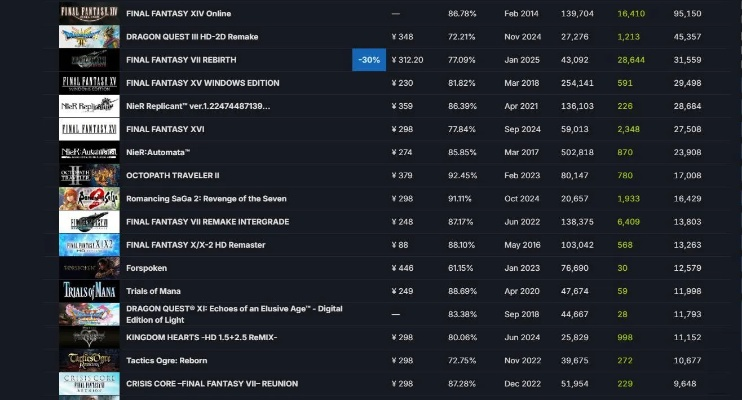
Task: Click the KINGDOM HEARTS thumbnail image
Action: [x=89, y=337]
